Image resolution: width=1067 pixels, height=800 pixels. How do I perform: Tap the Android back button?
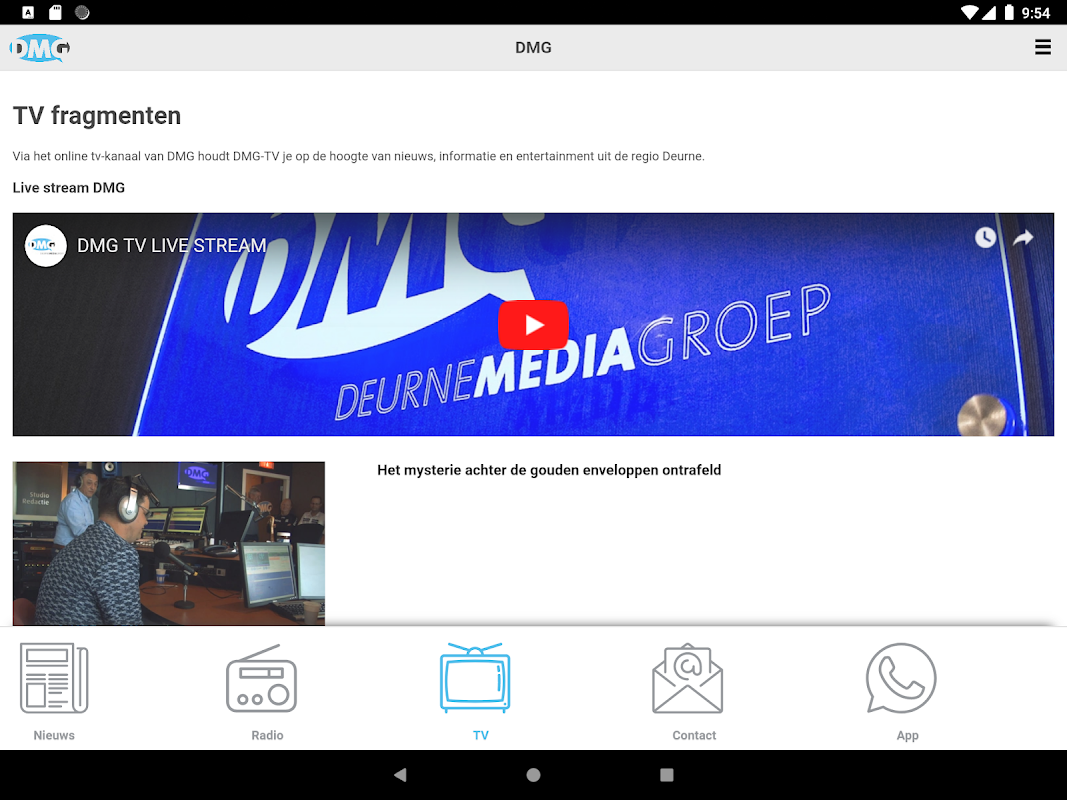tap(400, 775)
